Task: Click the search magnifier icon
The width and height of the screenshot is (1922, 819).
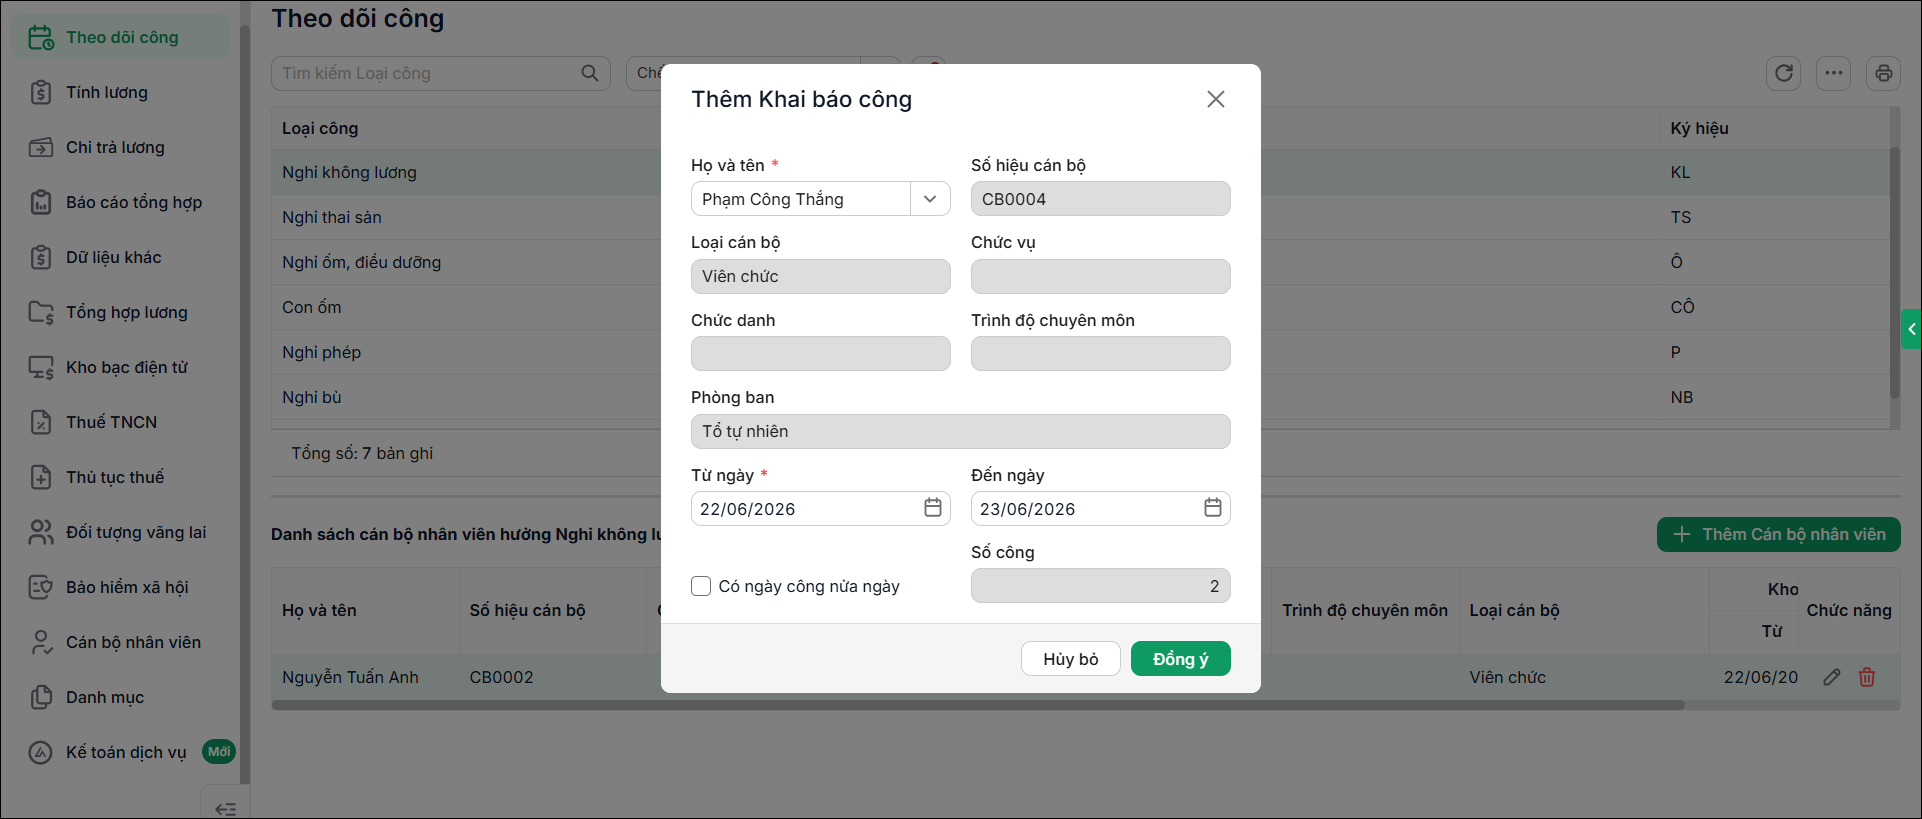Action: (590, 73)
